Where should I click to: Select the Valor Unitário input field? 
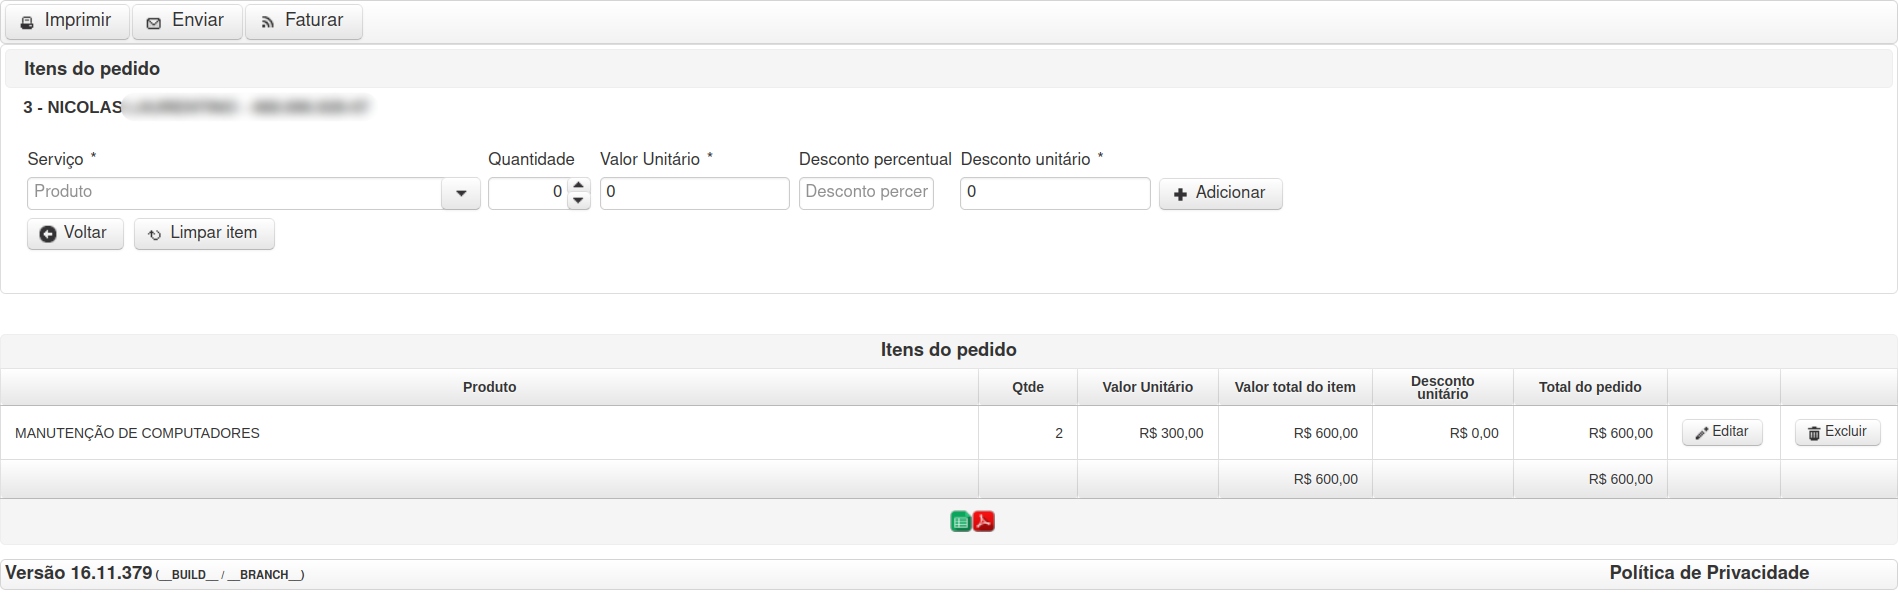pos(695,193)
